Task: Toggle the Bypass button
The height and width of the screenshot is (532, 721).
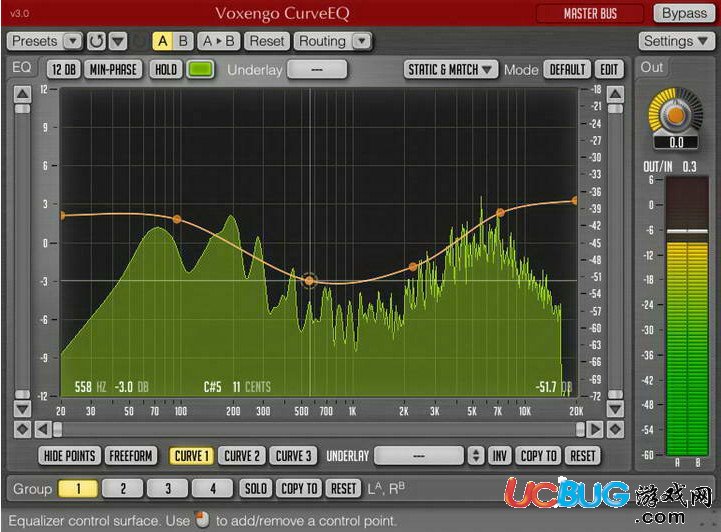Action: coord(684,13)
